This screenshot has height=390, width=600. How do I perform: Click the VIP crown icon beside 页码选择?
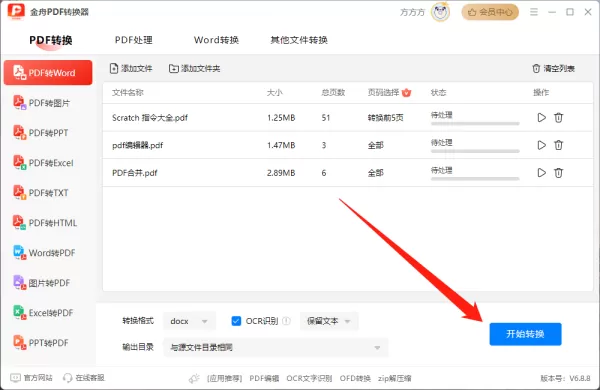(x=406, y=92)
